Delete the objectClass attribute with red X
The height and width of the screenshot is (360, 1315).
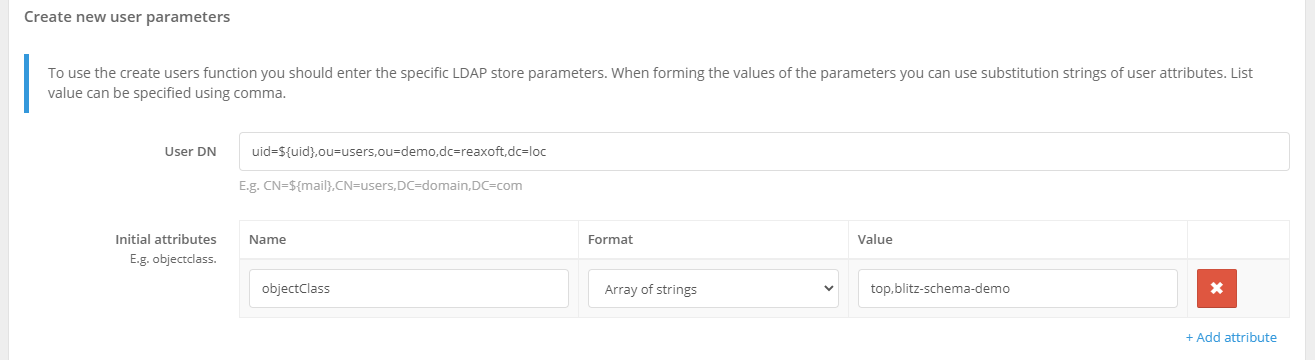pyautogui.click(x=1217, y=288)
